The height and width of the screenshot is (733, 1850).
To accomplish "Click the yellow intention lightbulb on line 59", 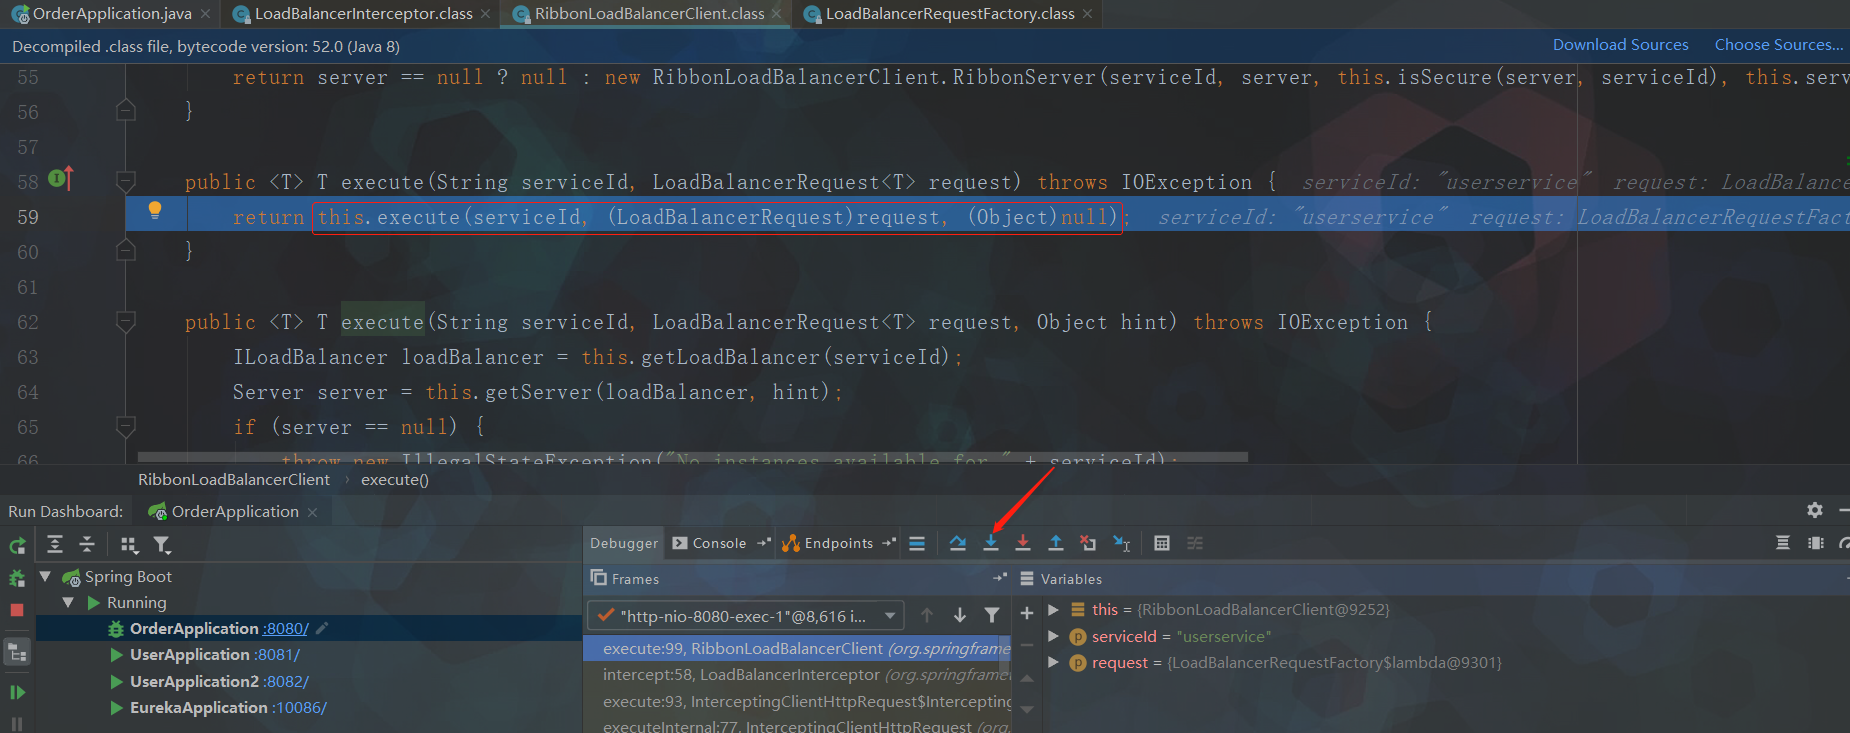I will [155, 210].
